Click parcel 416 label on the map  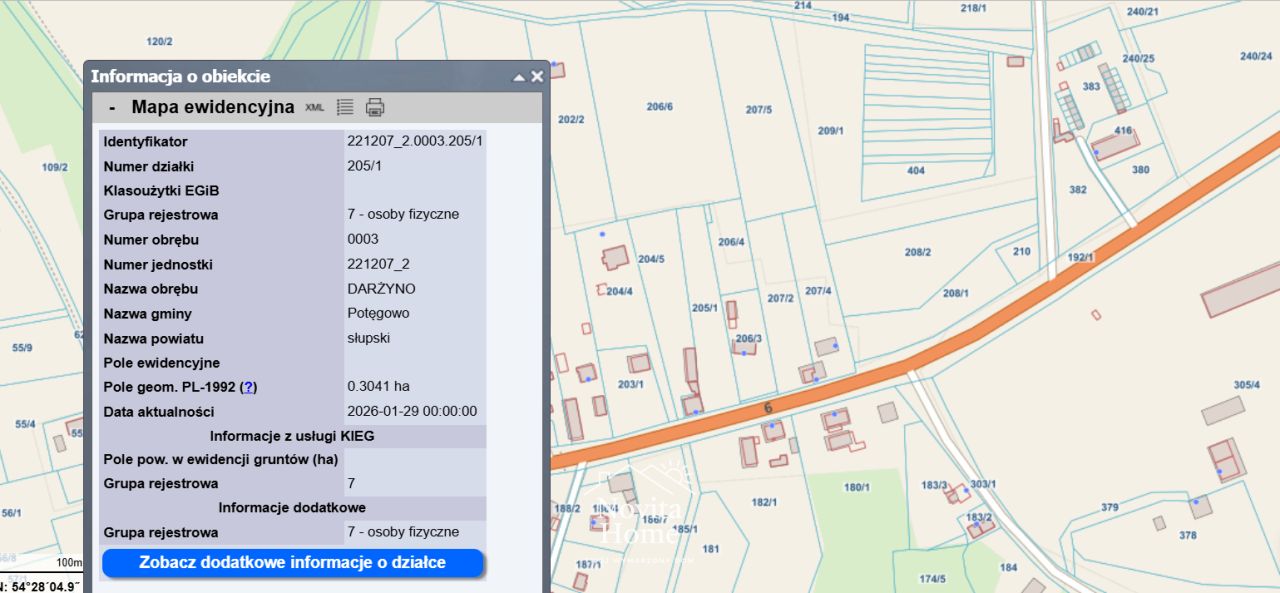(1123, 131)
